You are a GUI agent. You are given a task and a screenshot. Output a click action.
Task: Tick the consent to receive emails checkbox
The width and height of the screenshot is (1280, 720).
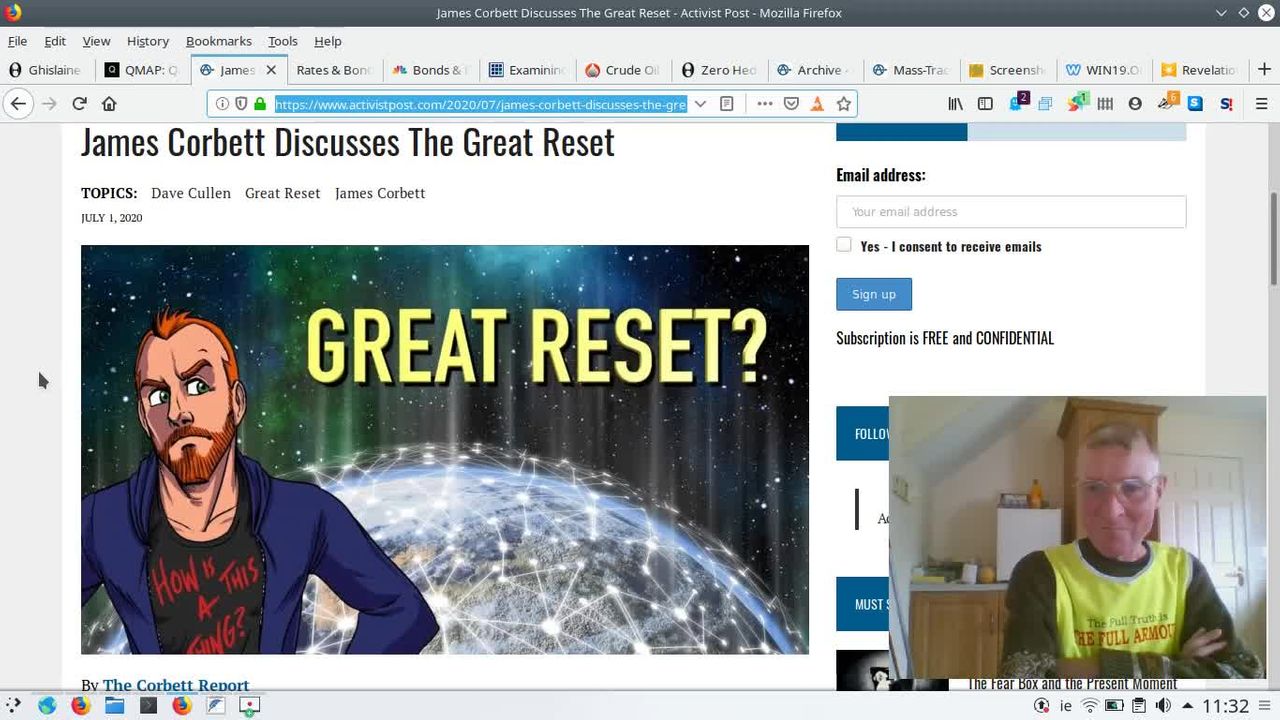pyautogui.click(x=844, y=245)
